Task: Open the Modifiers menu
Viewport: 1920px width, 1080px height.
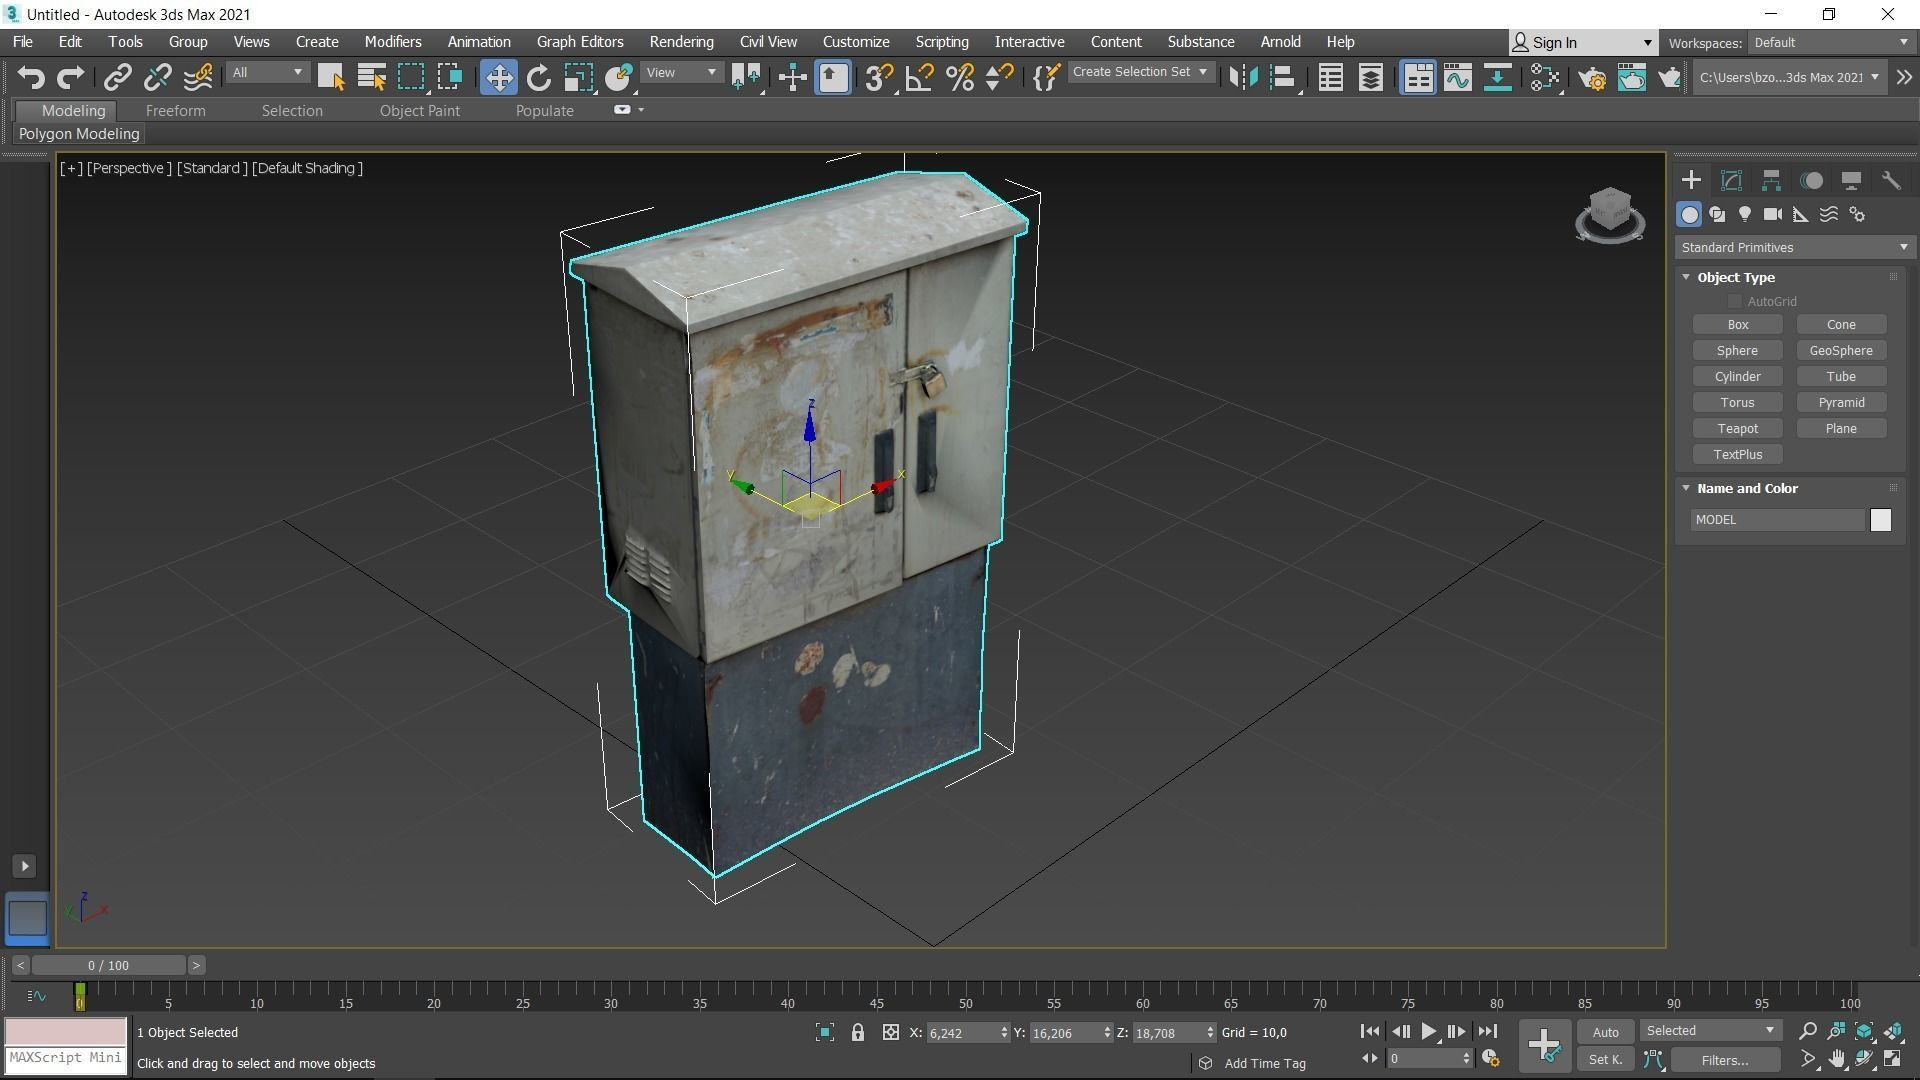Action: point(392,42)
